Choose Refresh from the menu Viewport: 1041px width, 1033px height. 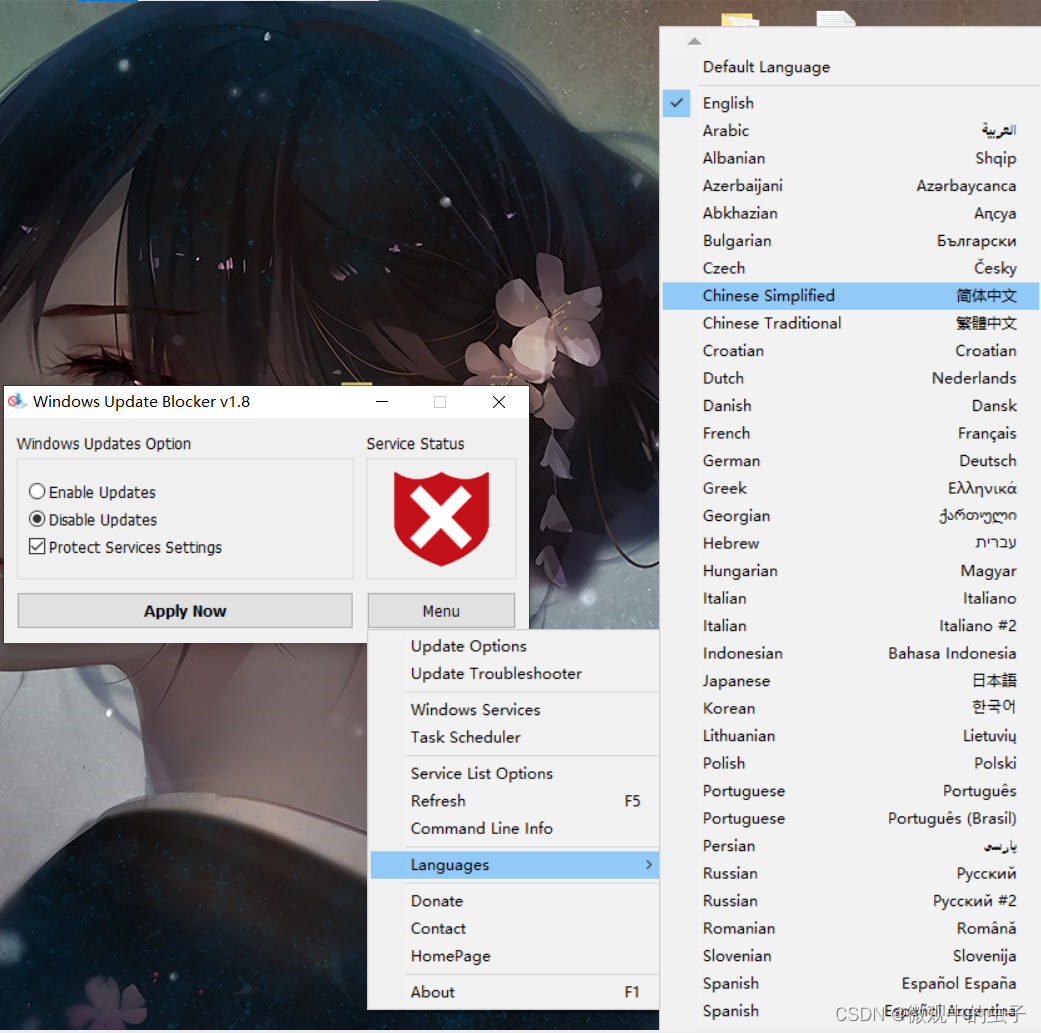coord(438,801)
